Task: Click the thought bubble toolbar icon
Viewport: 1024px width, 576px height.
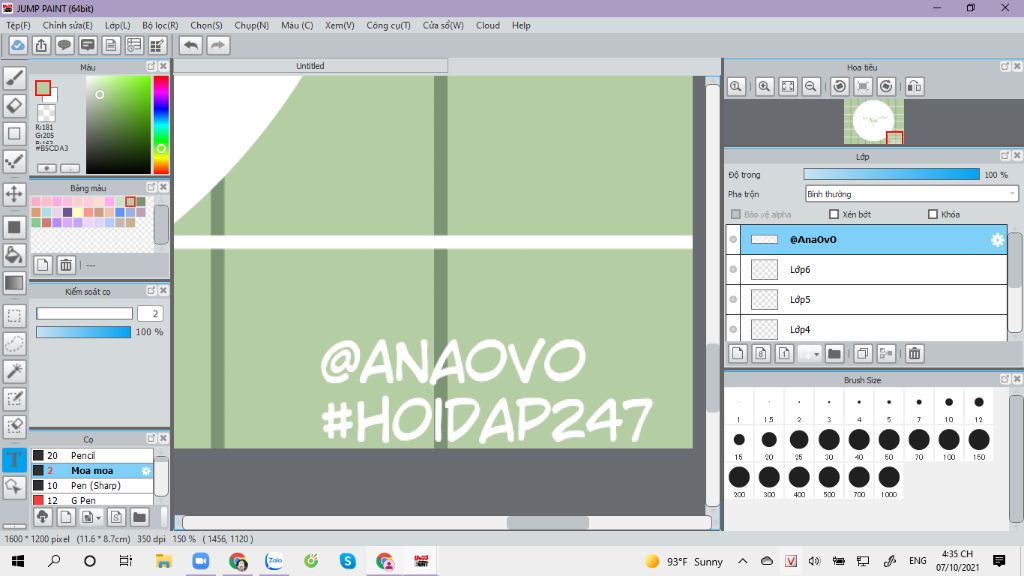Action: point(64,45)
